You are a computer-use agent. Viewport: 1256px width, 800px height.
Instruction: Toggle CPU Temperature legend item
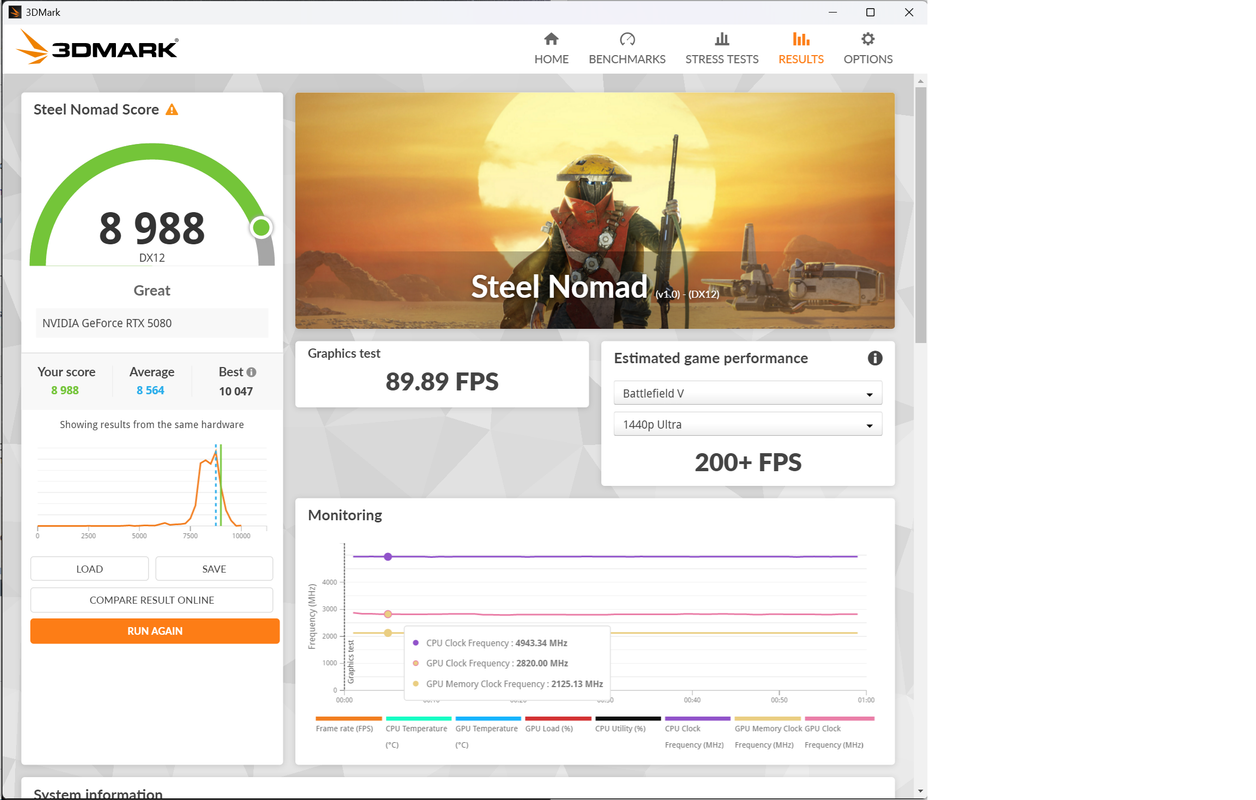pyautogui.click(x=417, y=733)
